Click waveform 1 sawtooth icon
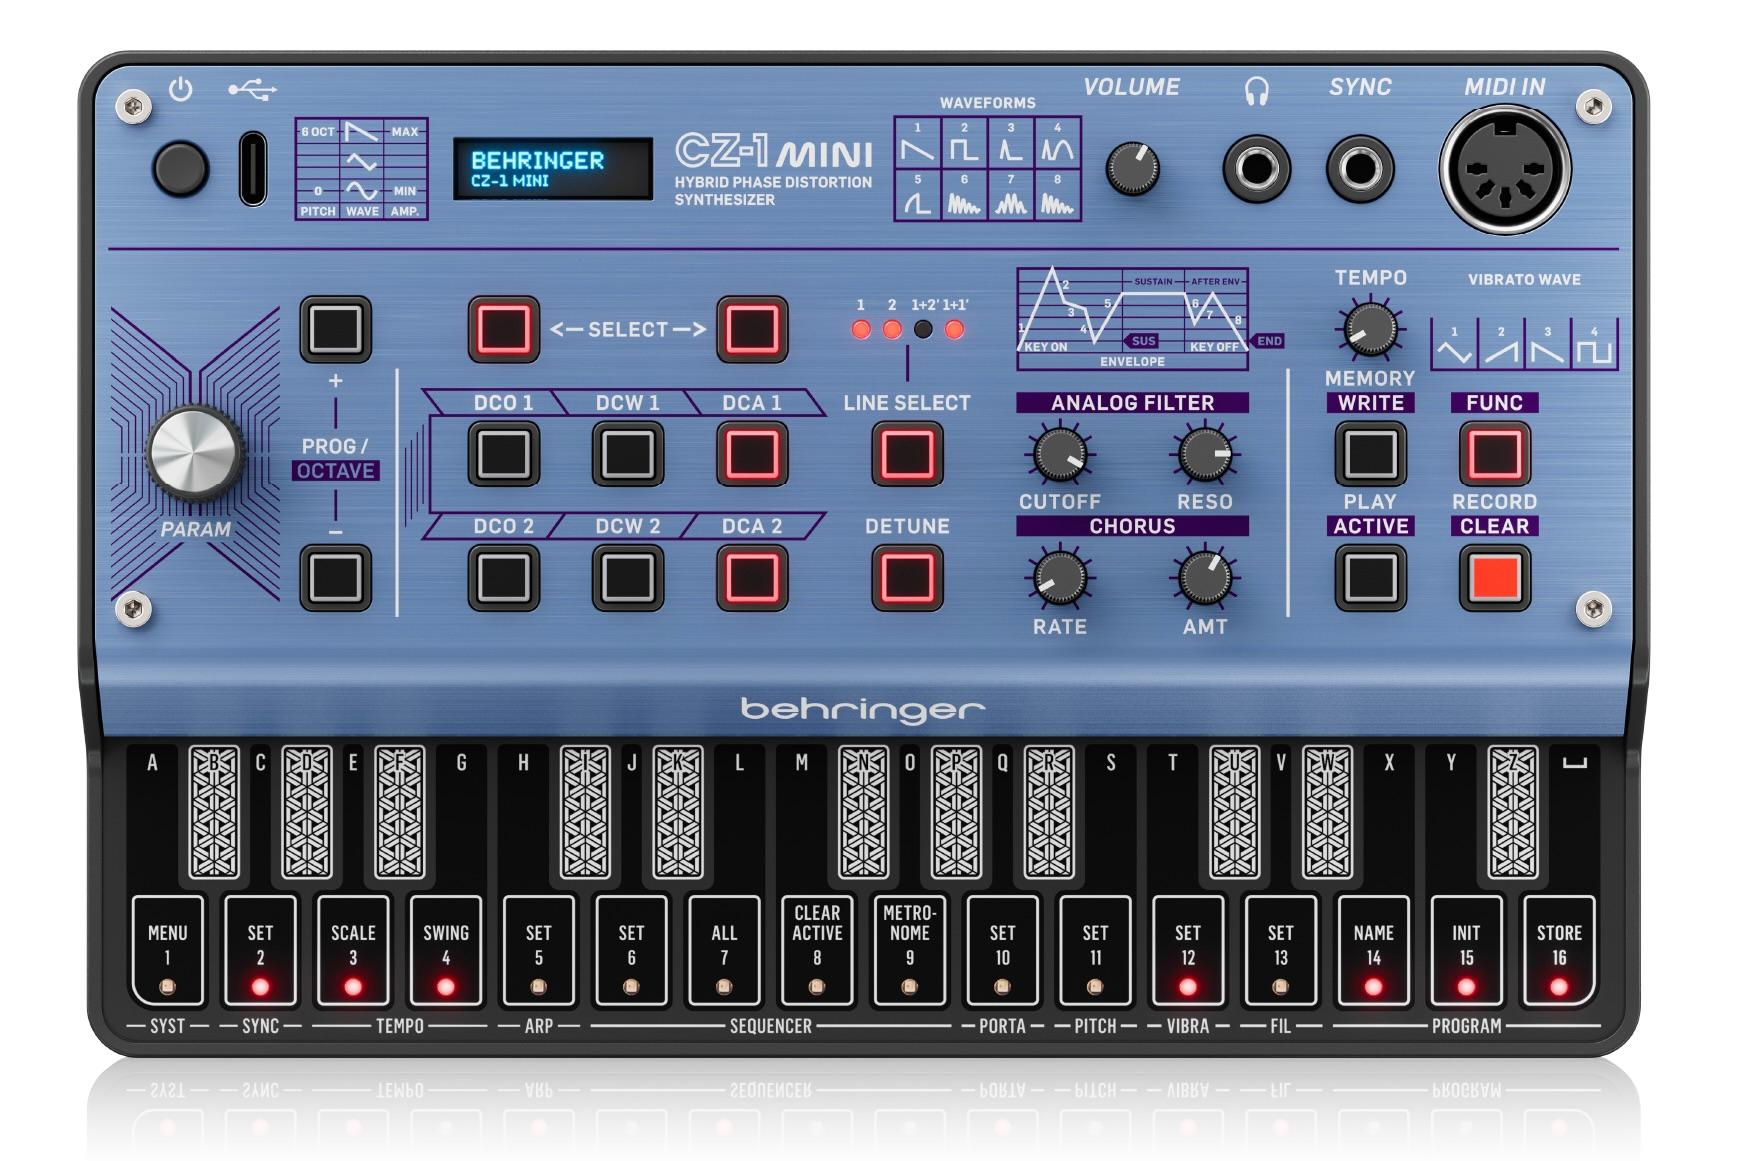The width and height of the screenshot is (1741, 1161). click(x=917, y=150)
